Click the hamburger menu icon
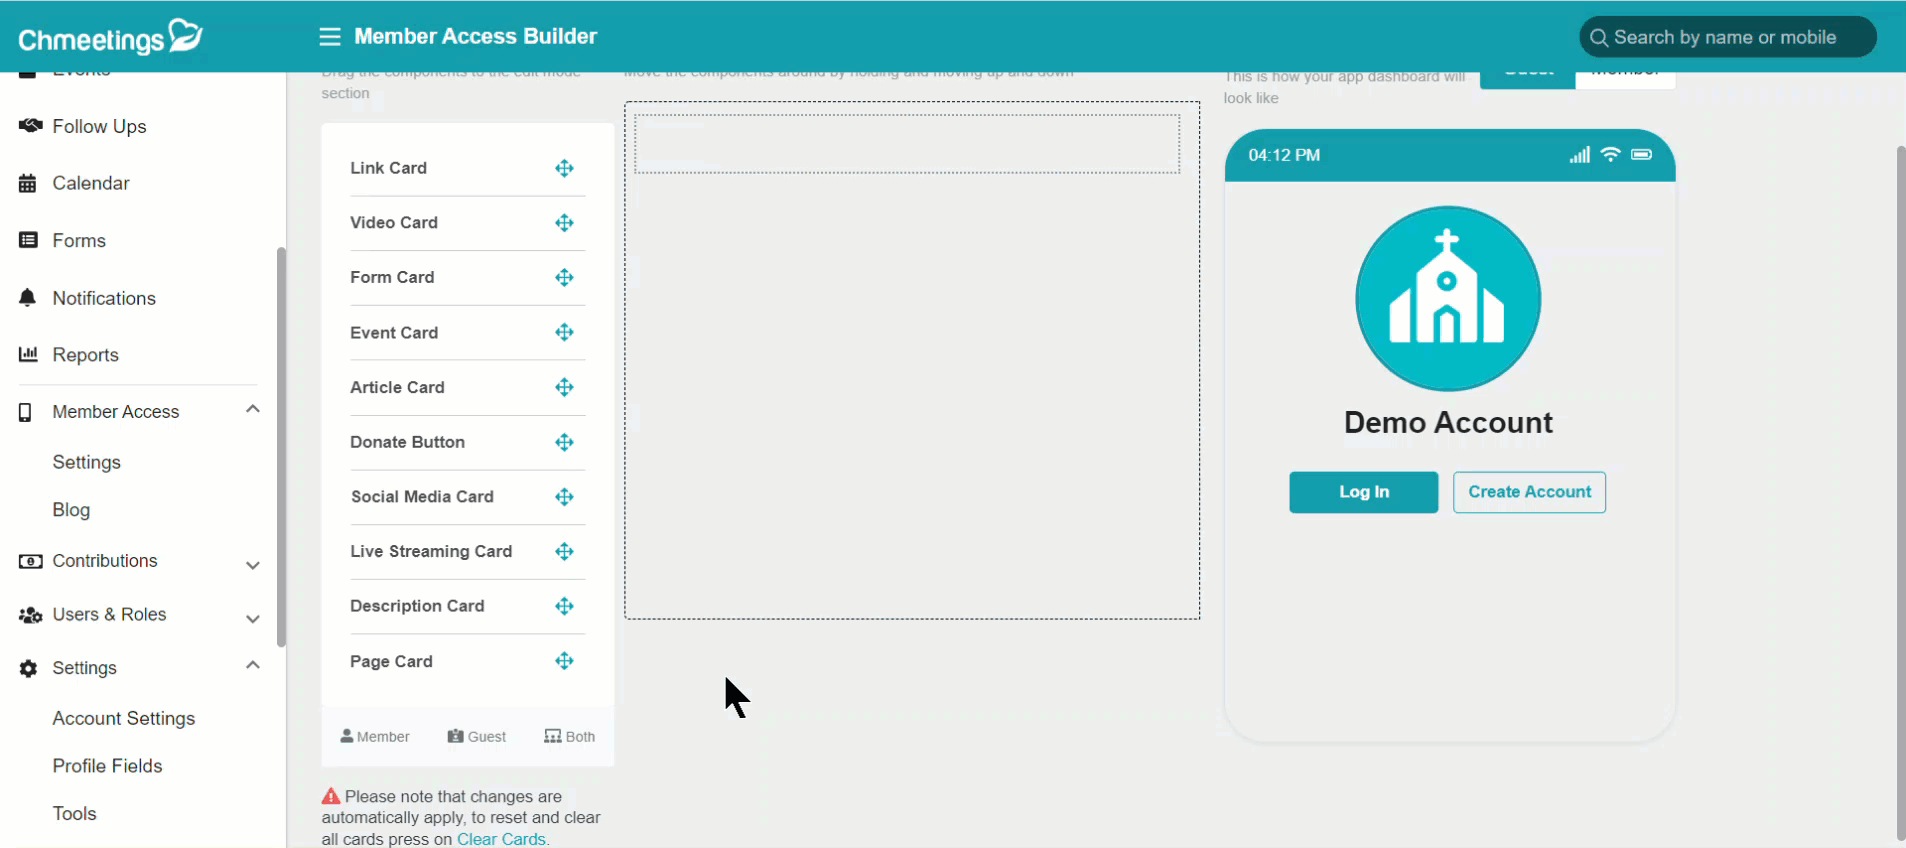Viewport: 1906px width, 848px height. tap(330, 37)
